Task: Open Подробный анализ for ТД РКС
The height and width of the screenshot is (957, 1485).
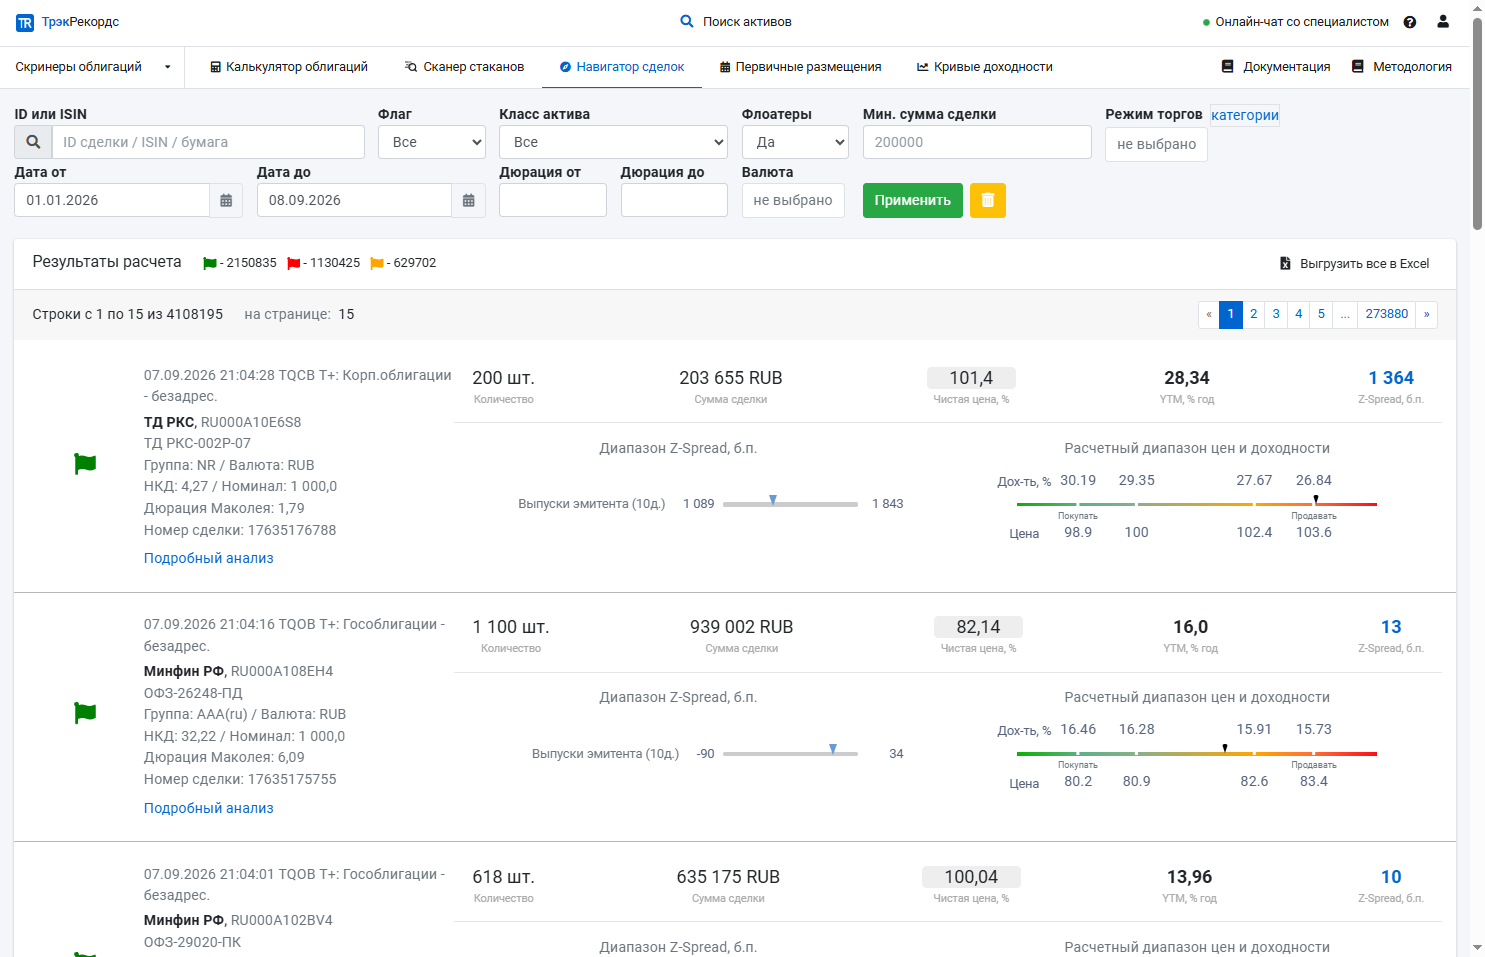Action: click(x=208, y=558)
